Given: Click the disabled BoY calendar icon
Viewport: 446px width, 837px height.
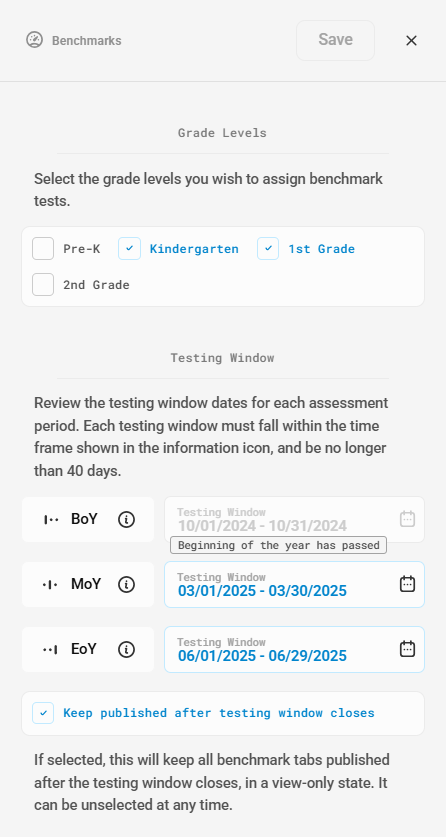Looking at the screenshot, I should (x=408, y=519).
